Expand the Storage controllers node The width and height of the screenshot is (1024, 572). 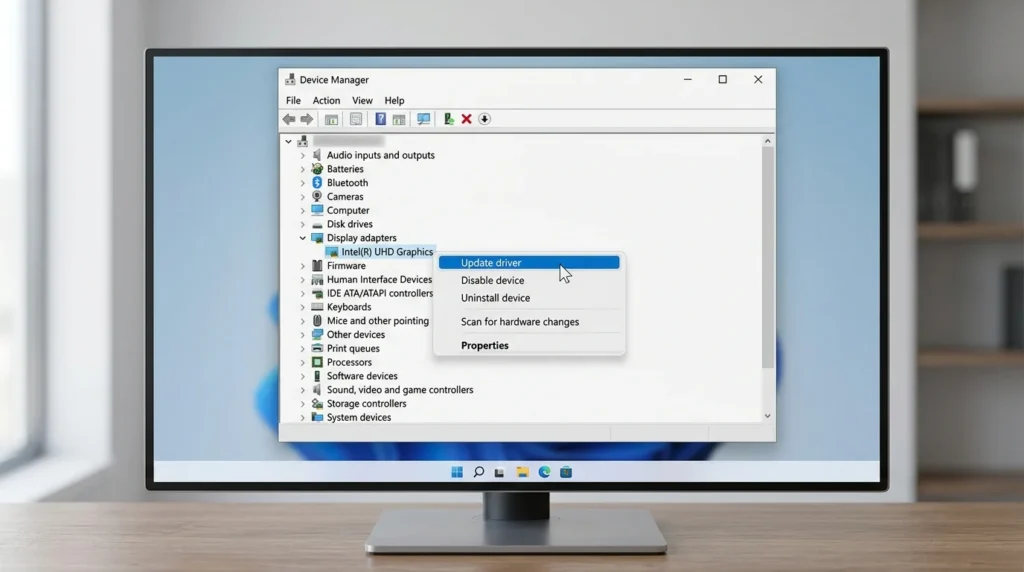(x=302, y=404)
